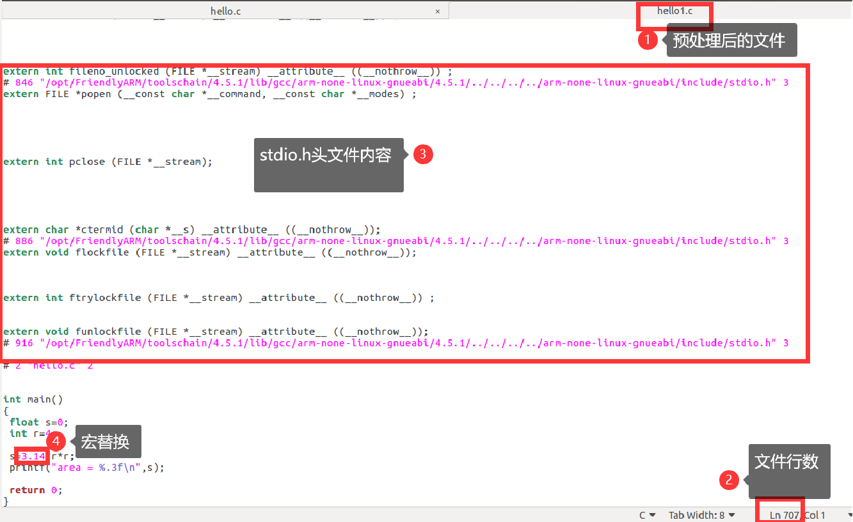Click the '# 886' stdio.h line marker
Viewport: 853px width, 522px height.
(x=396, y=241)
